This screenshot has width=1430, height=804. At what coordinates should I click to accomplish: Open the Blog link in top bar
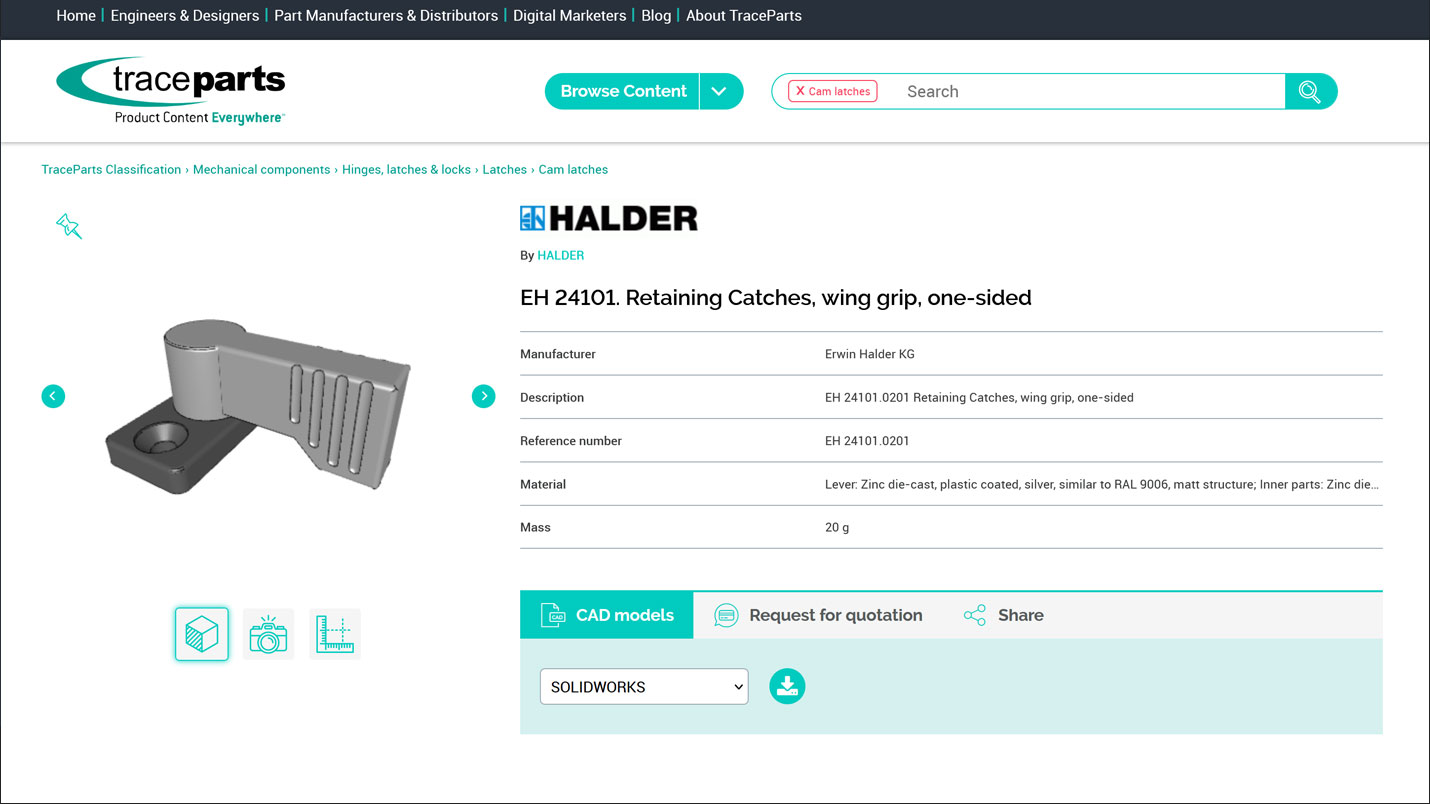click(x=656, y=16)
